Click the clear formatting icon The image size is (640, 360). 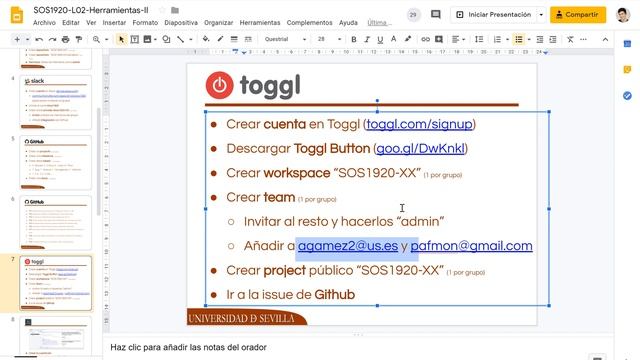tap(570, 40)
